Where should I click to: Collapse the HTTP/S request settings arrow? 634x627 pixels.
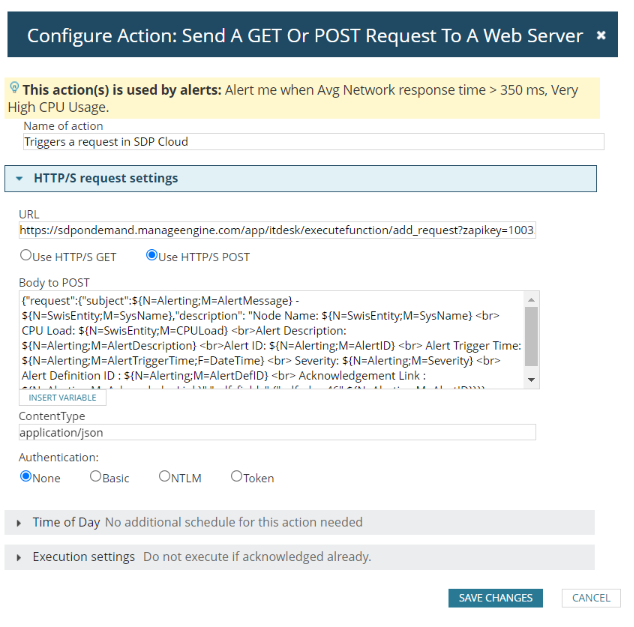[x=19, y=178]
